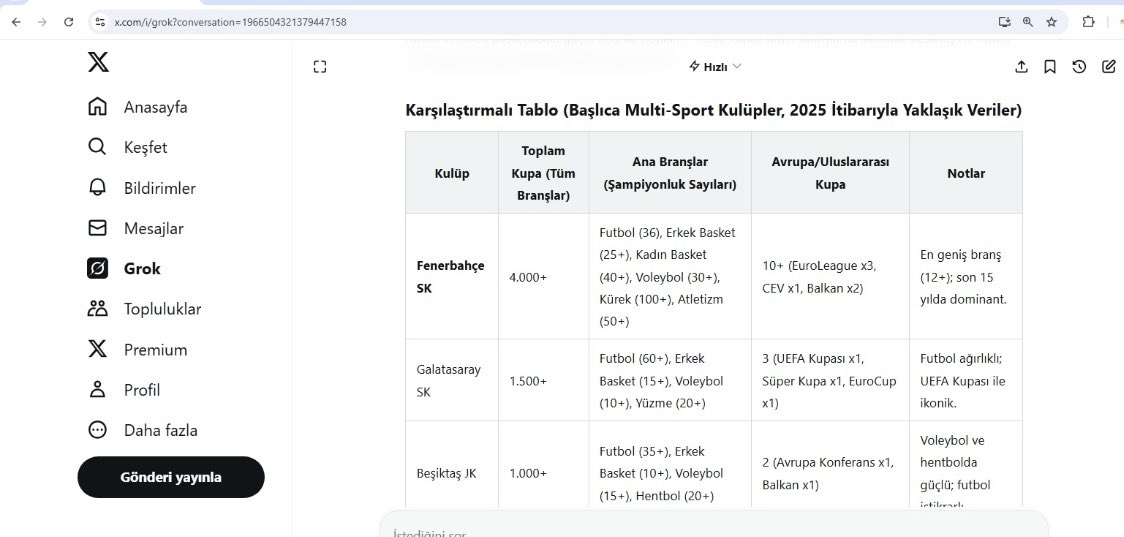Click the Futbol (60+) branches cell
Screen dimensions: 1124x537
tap(670, 381)
